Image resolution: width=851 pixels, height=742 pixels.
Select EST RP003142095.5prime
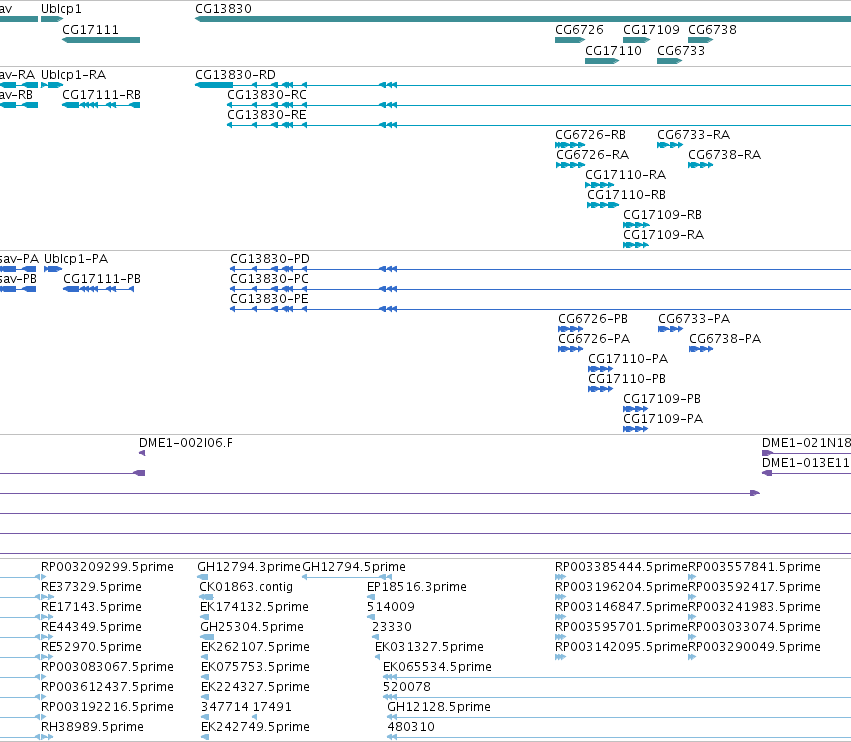click(621, 648)
